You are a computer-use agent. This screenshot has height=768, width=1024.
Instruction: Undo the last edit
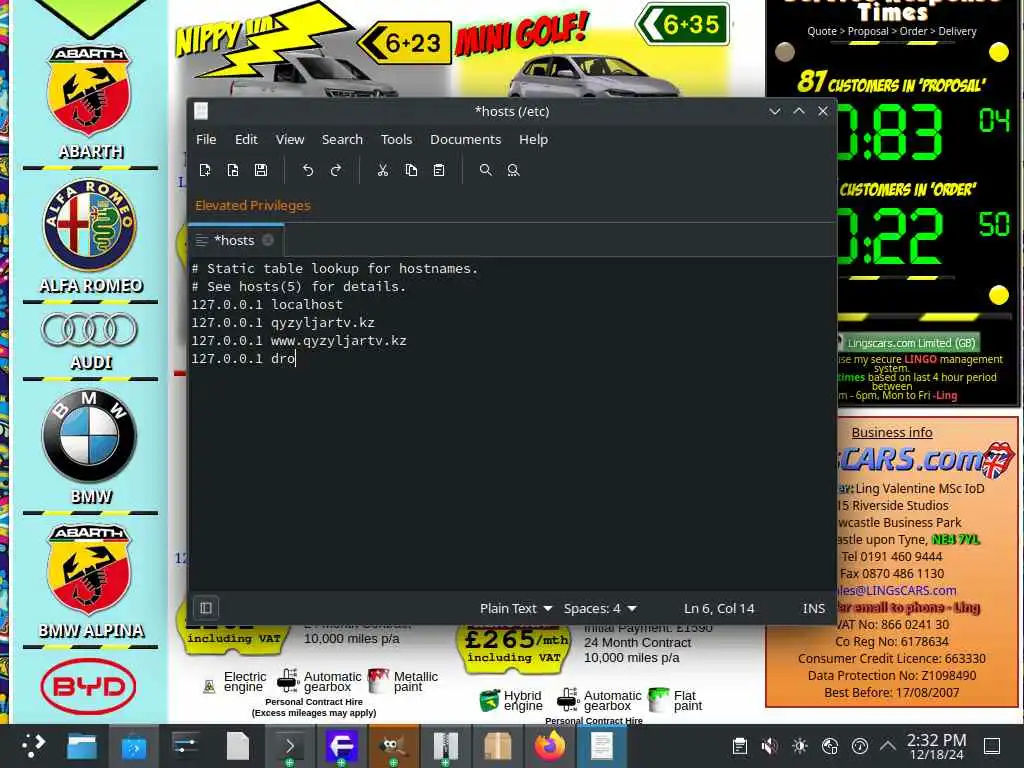coord(308,170)
